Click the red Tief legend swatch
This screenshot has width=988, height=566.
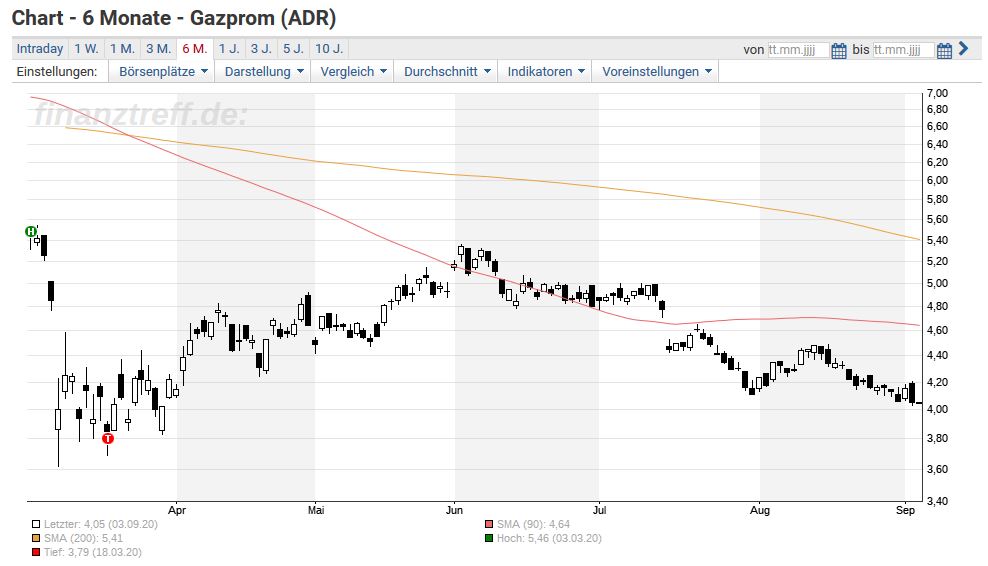36,552
